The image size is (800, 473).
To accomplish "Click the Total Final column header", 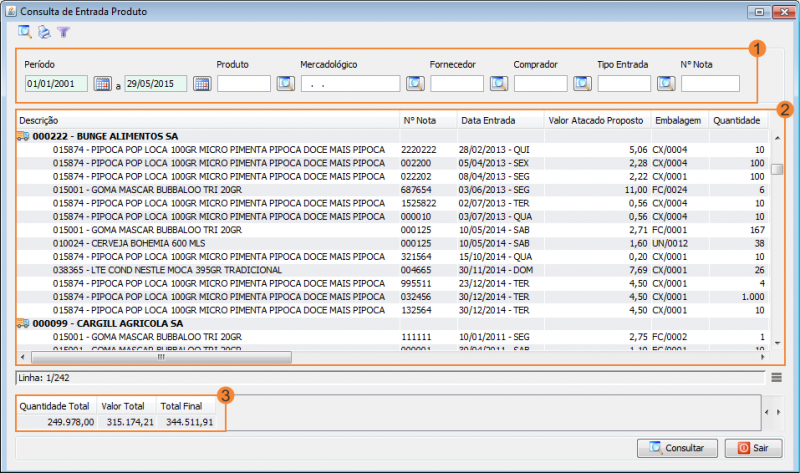I will click(186, 406).
